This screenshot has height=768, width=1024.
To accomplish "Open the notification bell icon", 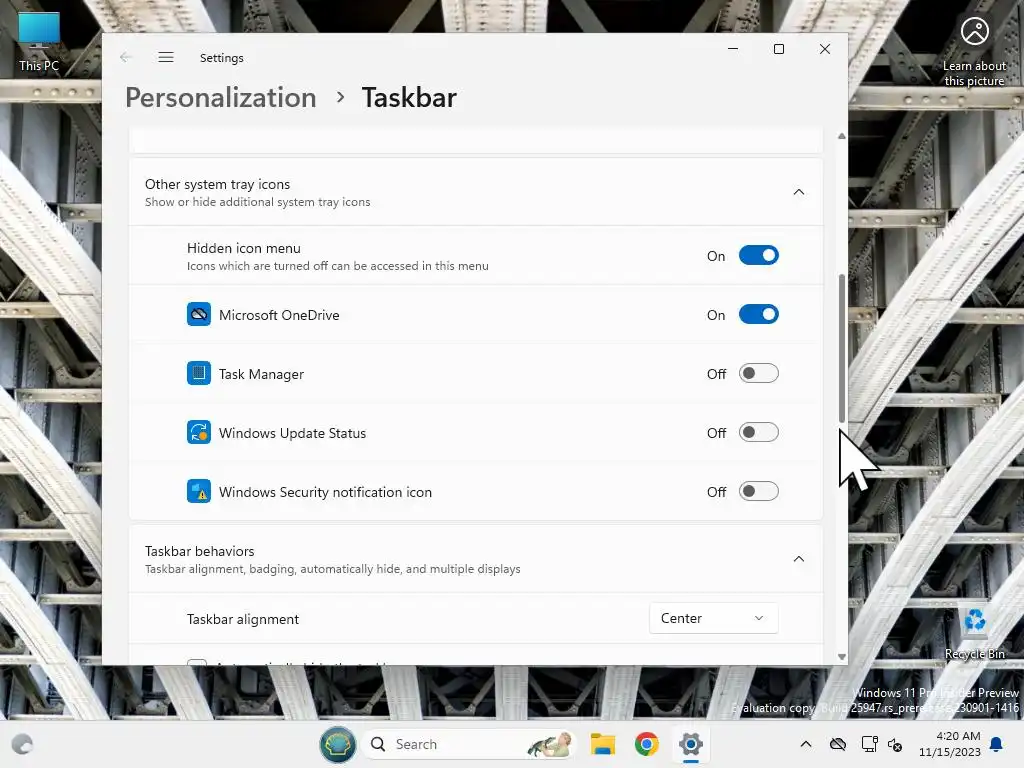I will [997, 744].
